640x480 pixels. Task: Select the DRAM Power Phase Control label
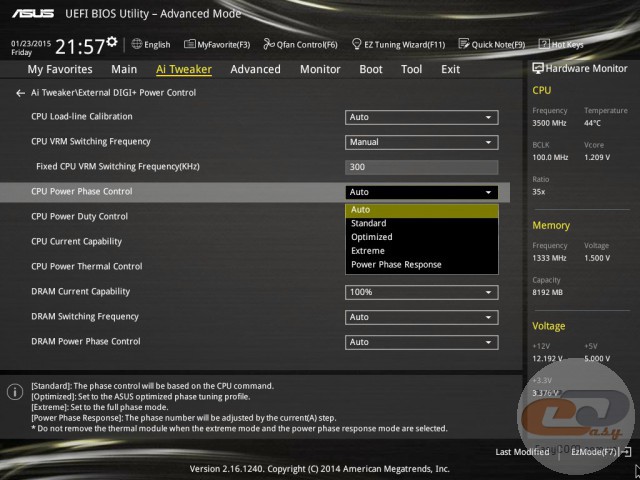(86, 341)
